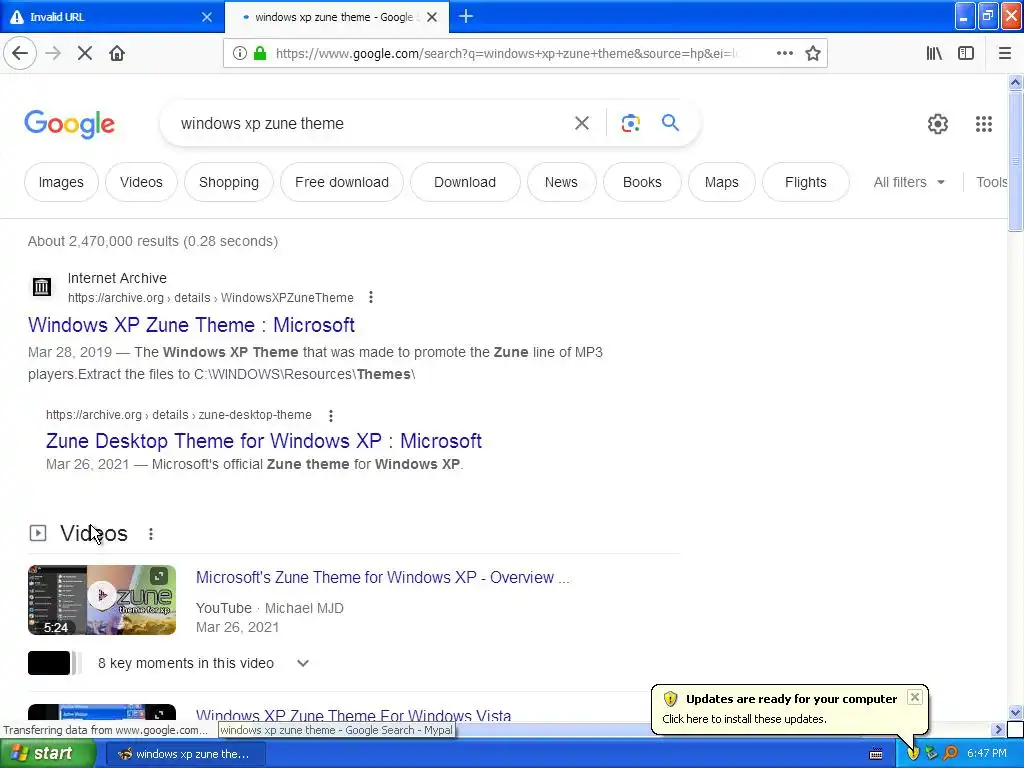The width and height of the screenshot is (1024, 768).
Task: Select the Mypal taskbar button
Action: click(x=184, y=754)
